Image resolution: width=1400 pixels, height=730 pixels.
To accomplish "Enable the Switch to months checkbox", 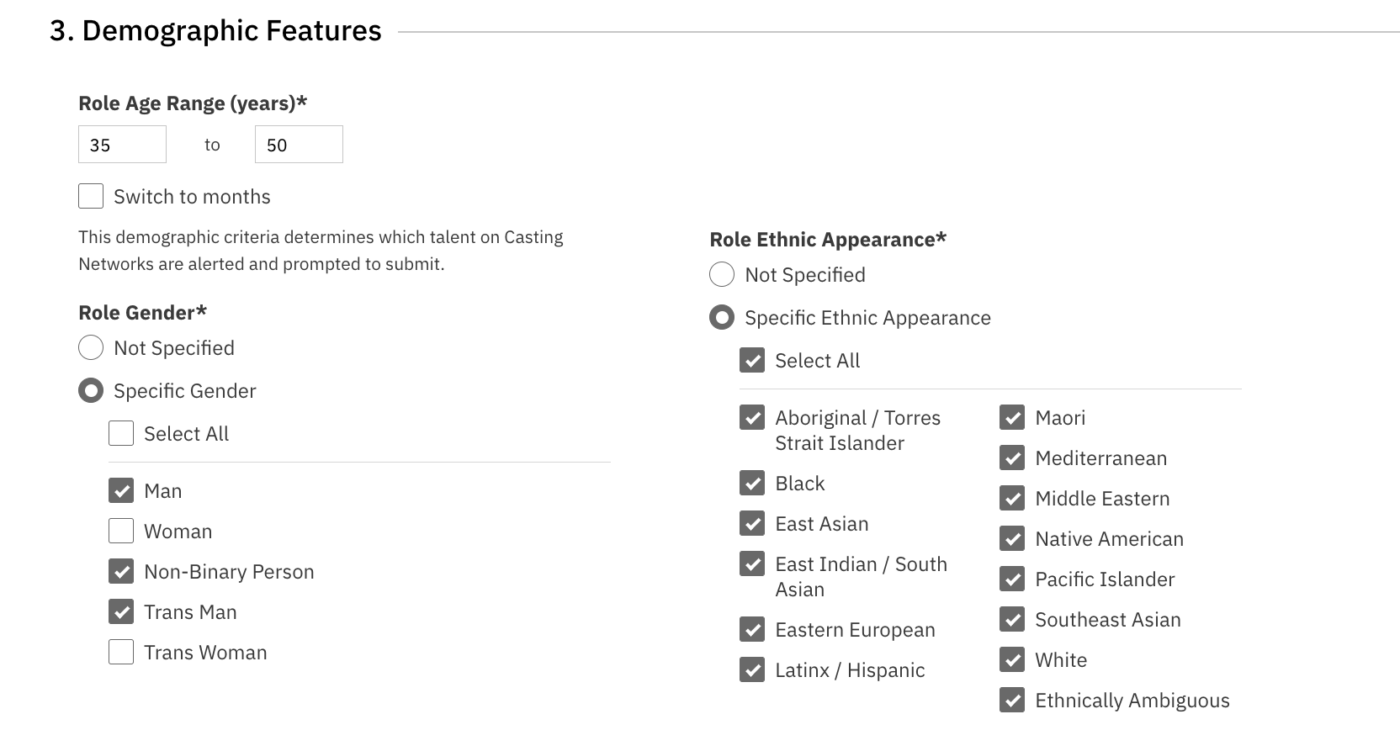I will [90, 196].
